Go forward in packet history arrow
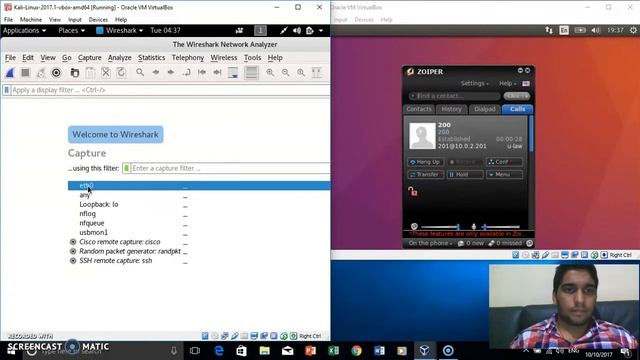 171,72
